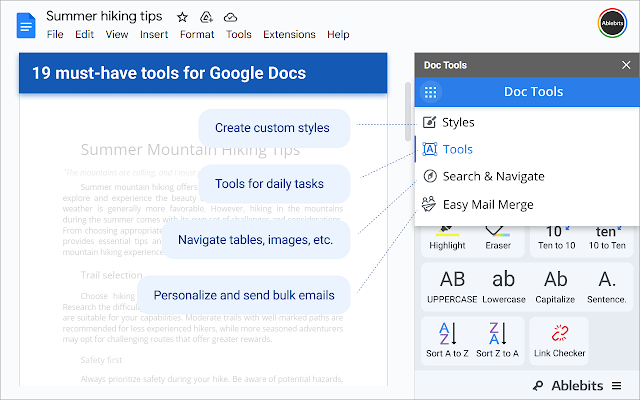Star the Summer hiking tips document

click(182, 17)
